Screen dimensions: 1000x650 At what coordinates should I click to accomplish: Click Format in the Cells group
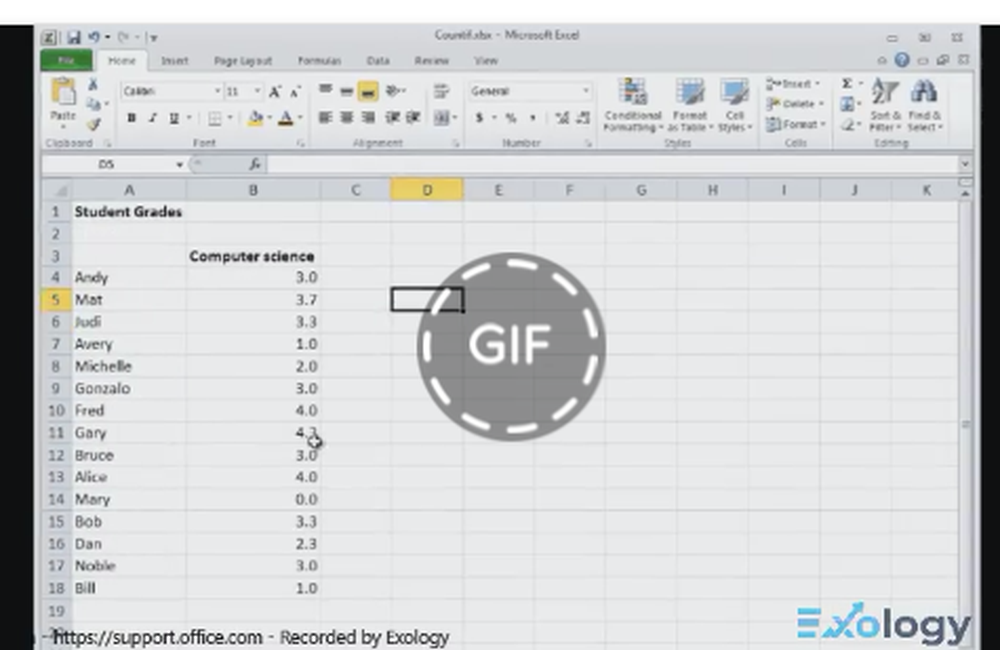point(796,124)
